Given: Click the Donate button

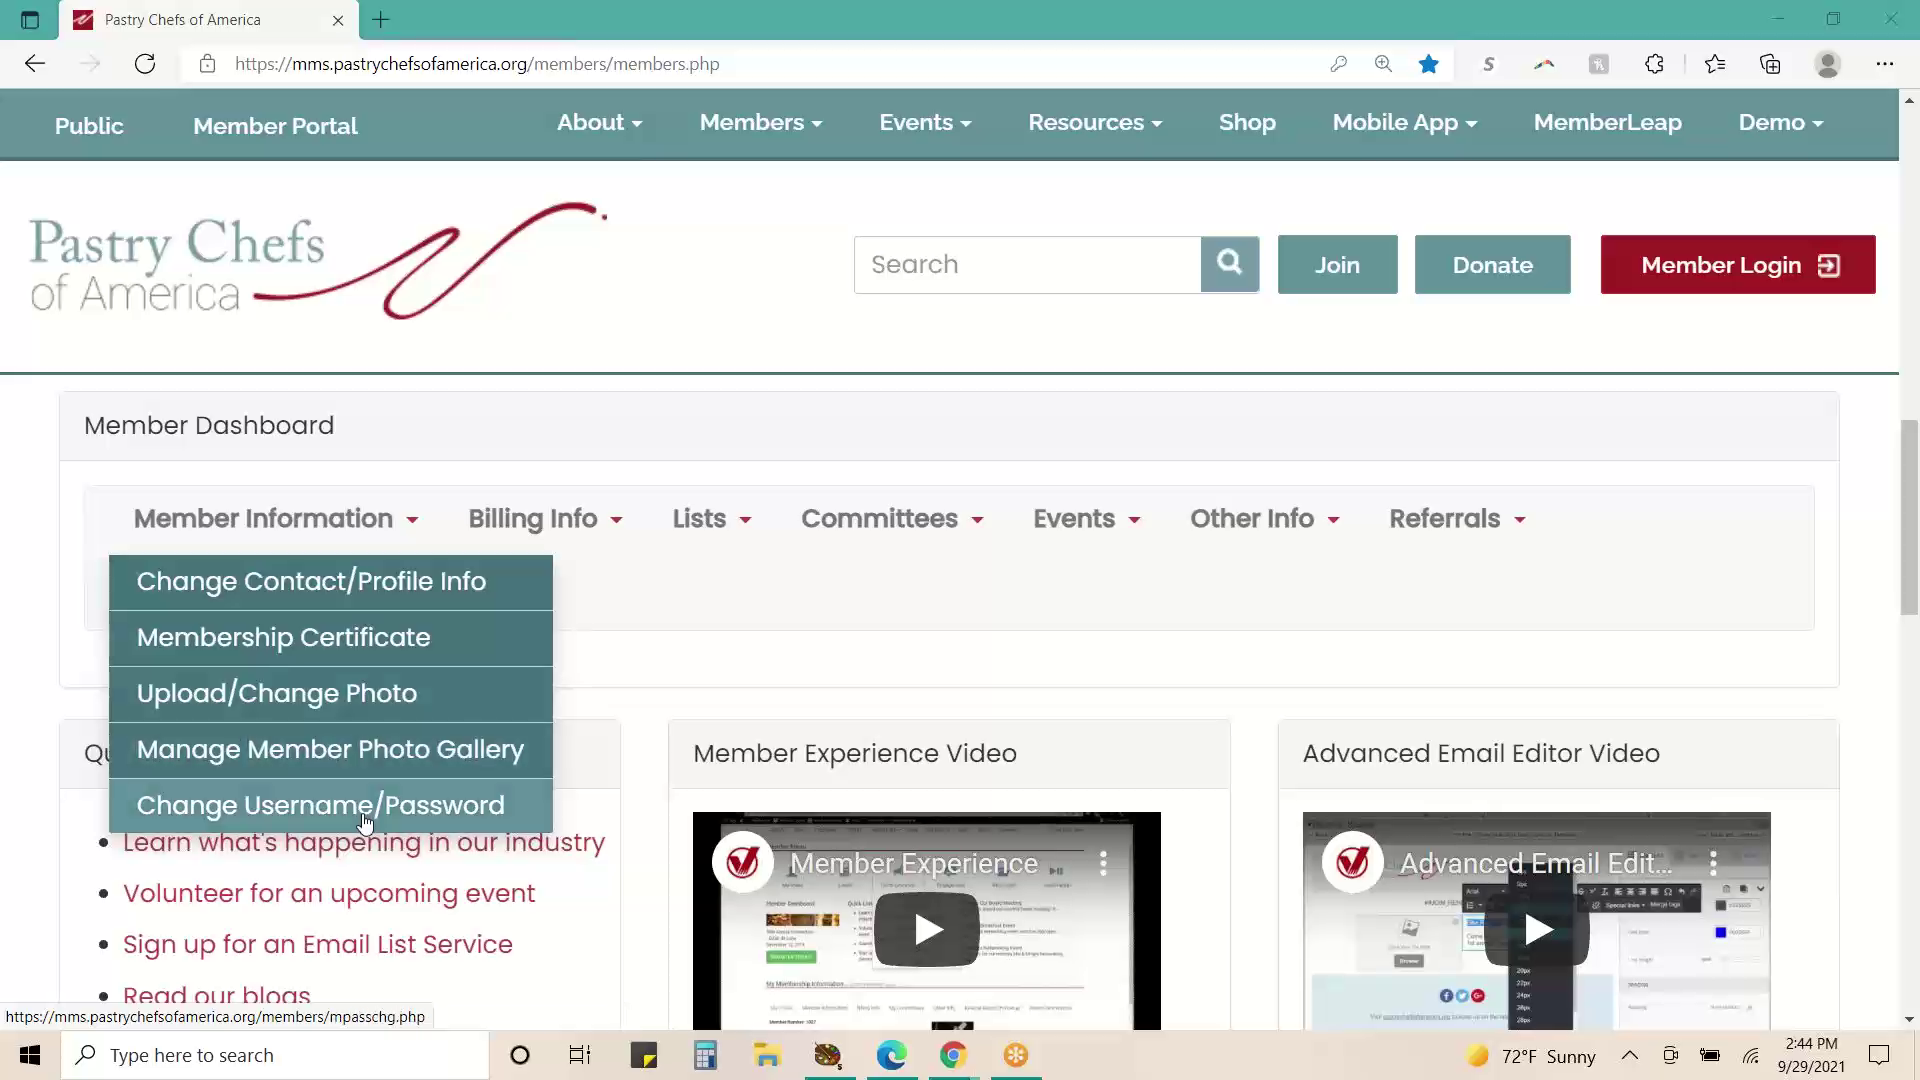Looking at the screenshot, I should coord(1492,265).
